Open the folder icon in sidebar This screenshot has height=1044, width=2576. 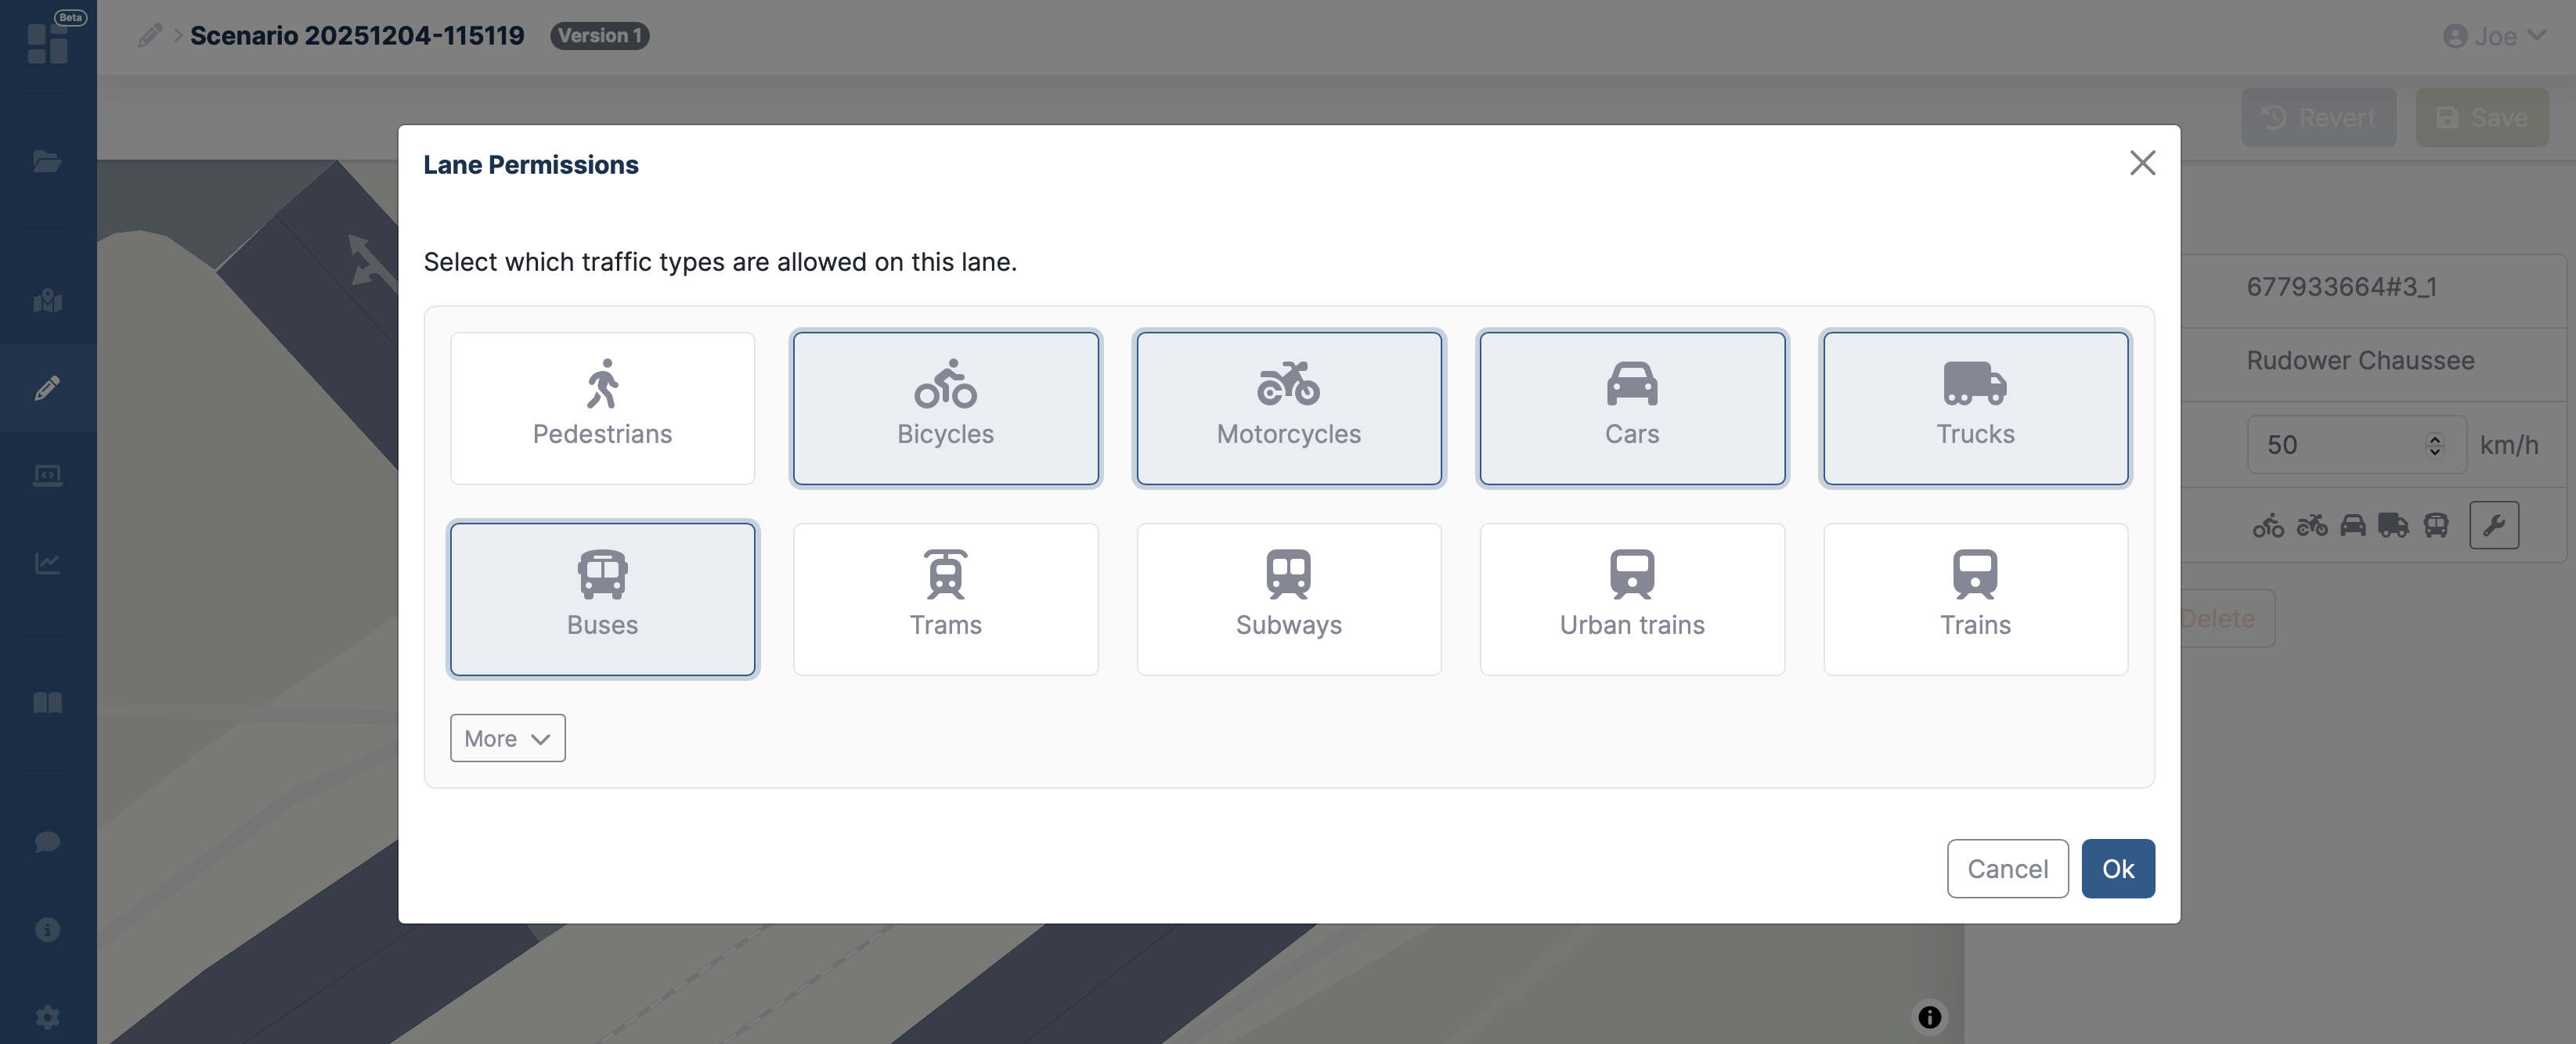pos(47,161)
